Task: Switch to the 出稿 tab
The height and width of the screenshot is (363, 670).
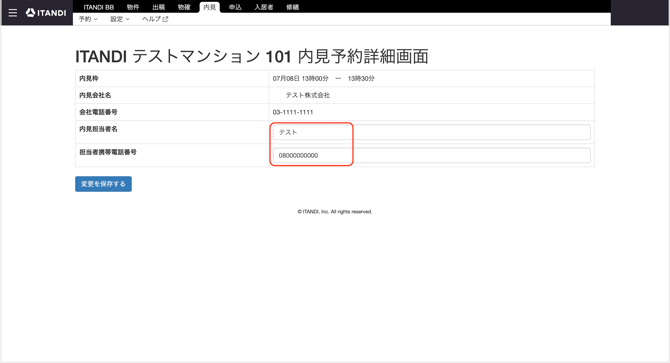Action: [159, 7]
